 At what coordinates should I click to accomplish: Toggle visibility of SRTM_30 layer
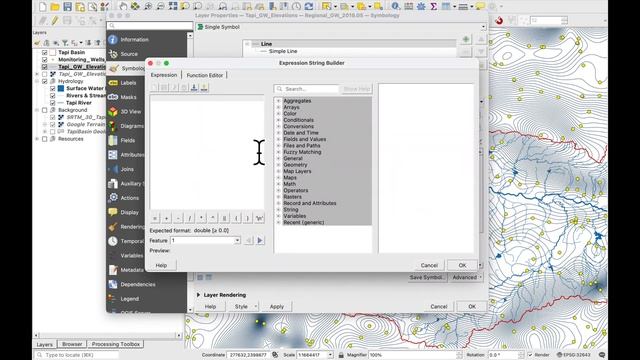coord(53,117)
